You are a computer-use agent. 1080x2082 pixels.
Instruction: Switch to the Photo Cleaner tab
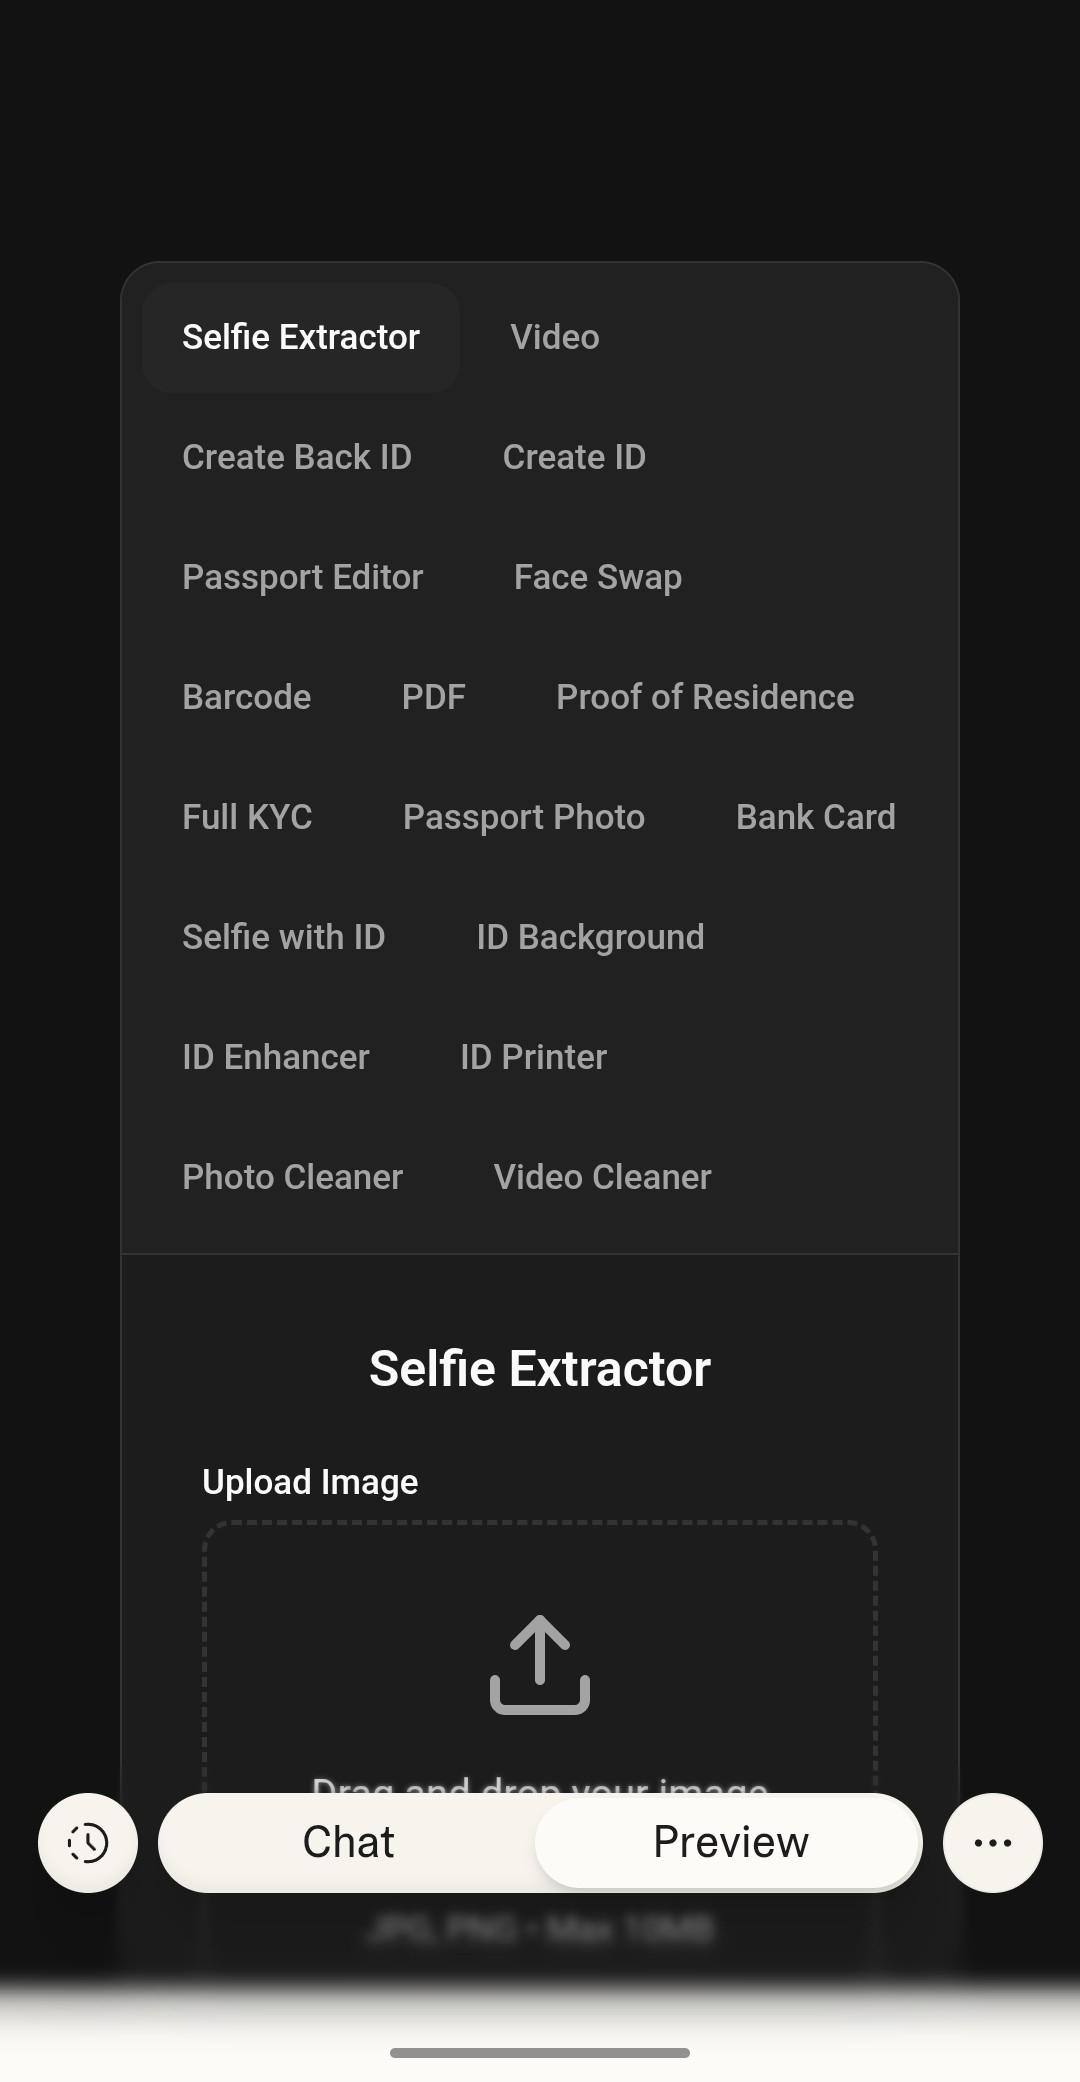pyautogui.click(x=292, y=1178)
